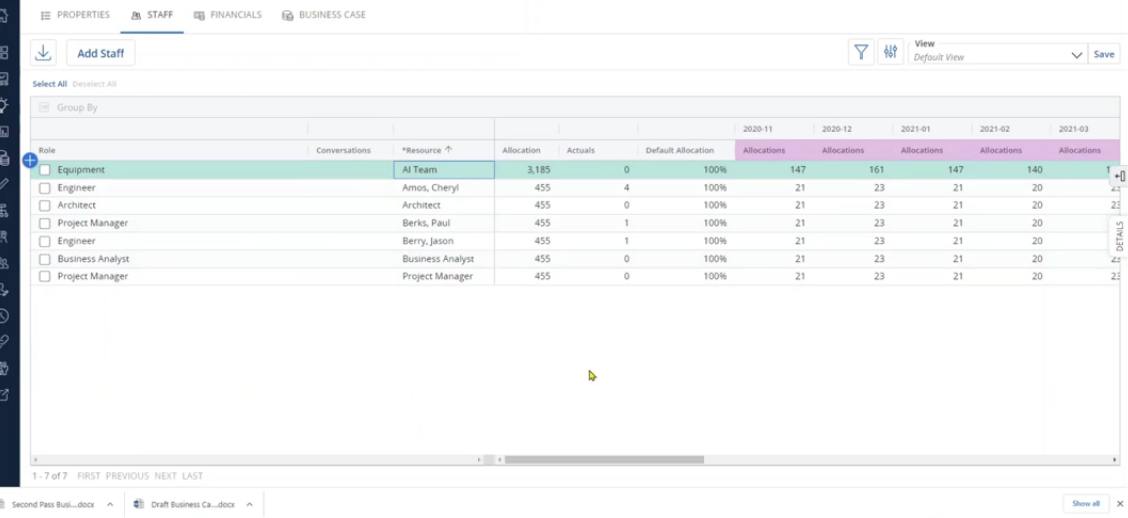
Task: Click the Add Staff button
Action: click(101, 53)
